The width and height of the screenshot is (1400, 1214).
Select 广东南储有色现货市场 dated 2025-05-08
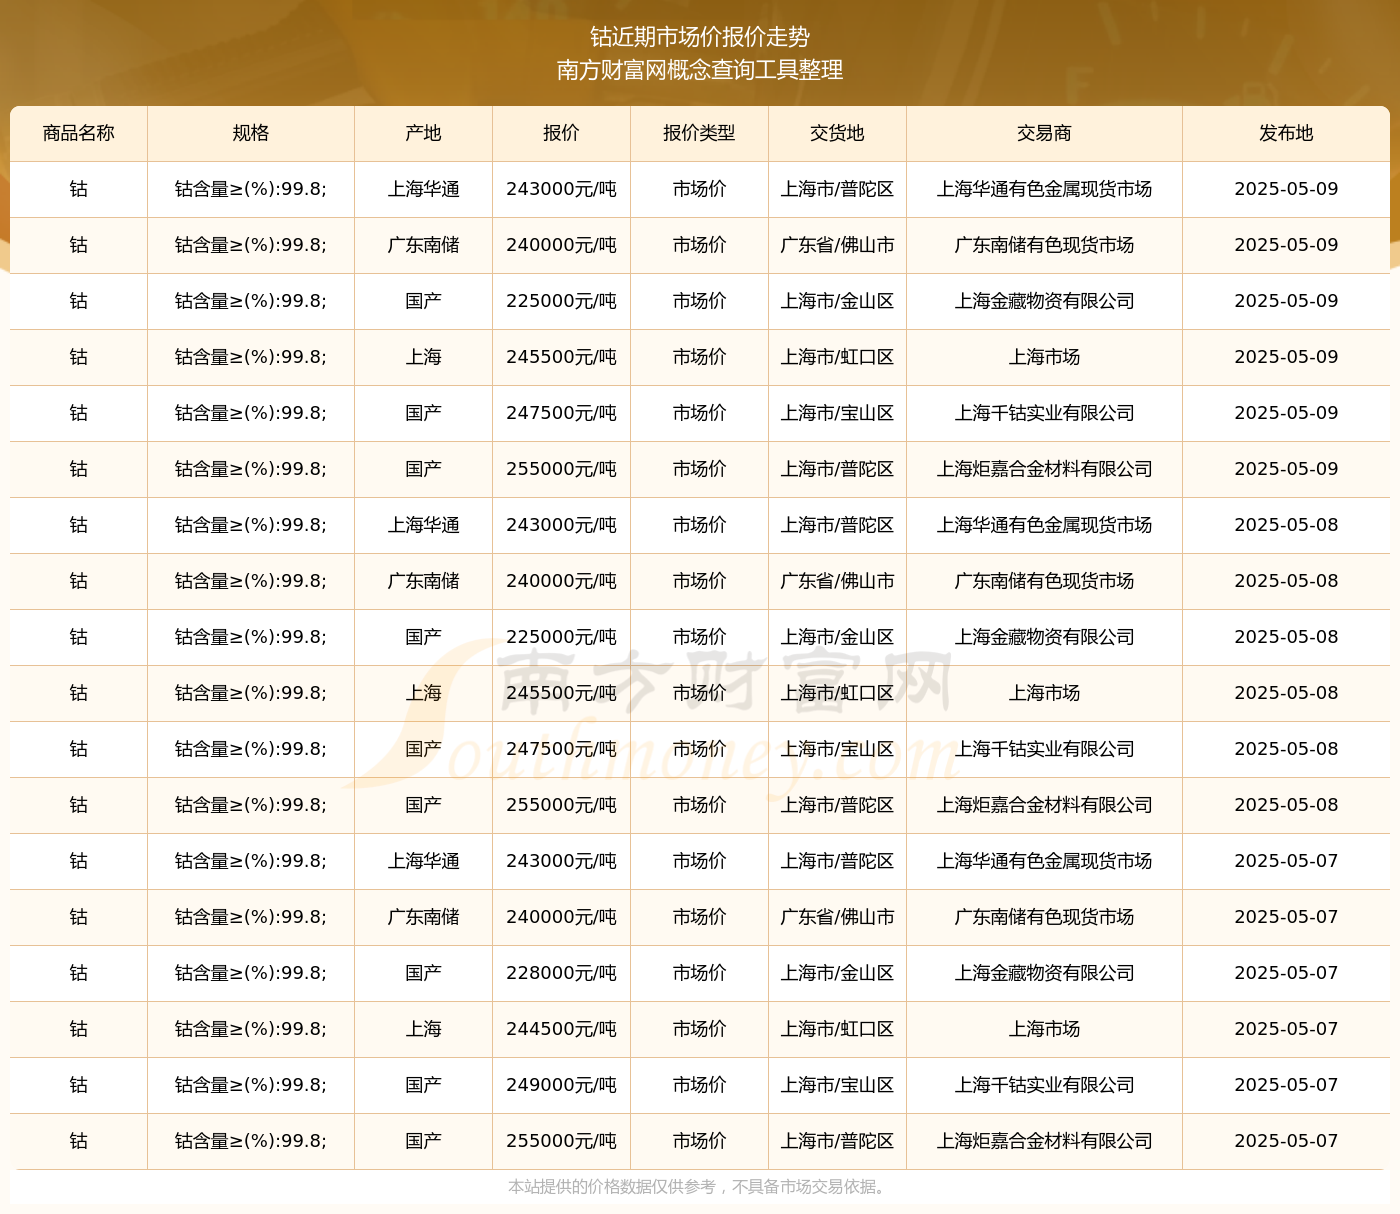pyautogui.click(x=1044, y=581)
